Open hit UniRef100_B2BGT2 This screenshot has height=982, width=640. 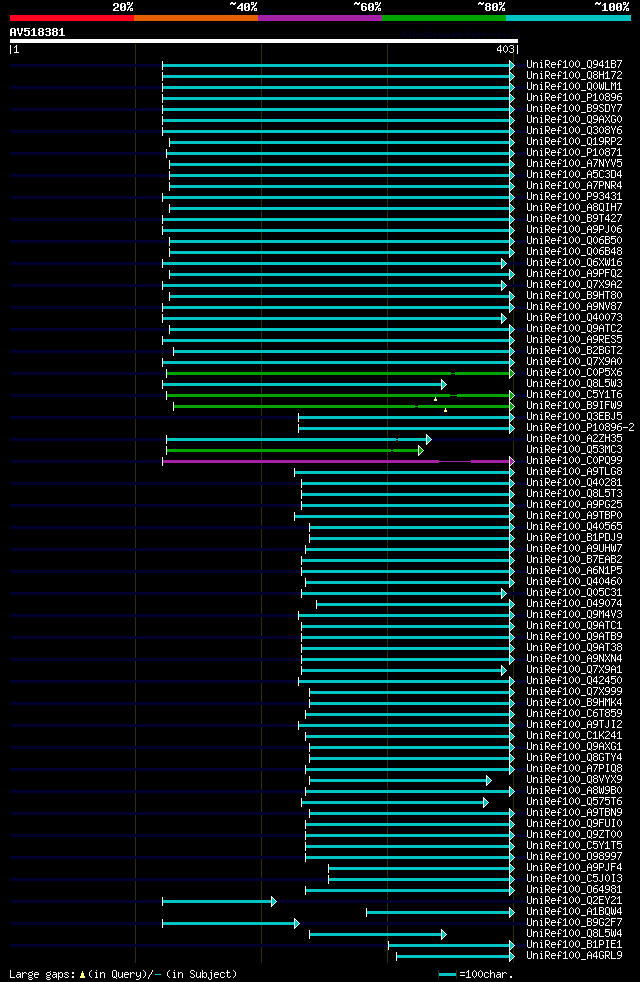pyautogui.click(x=574, y=351)
